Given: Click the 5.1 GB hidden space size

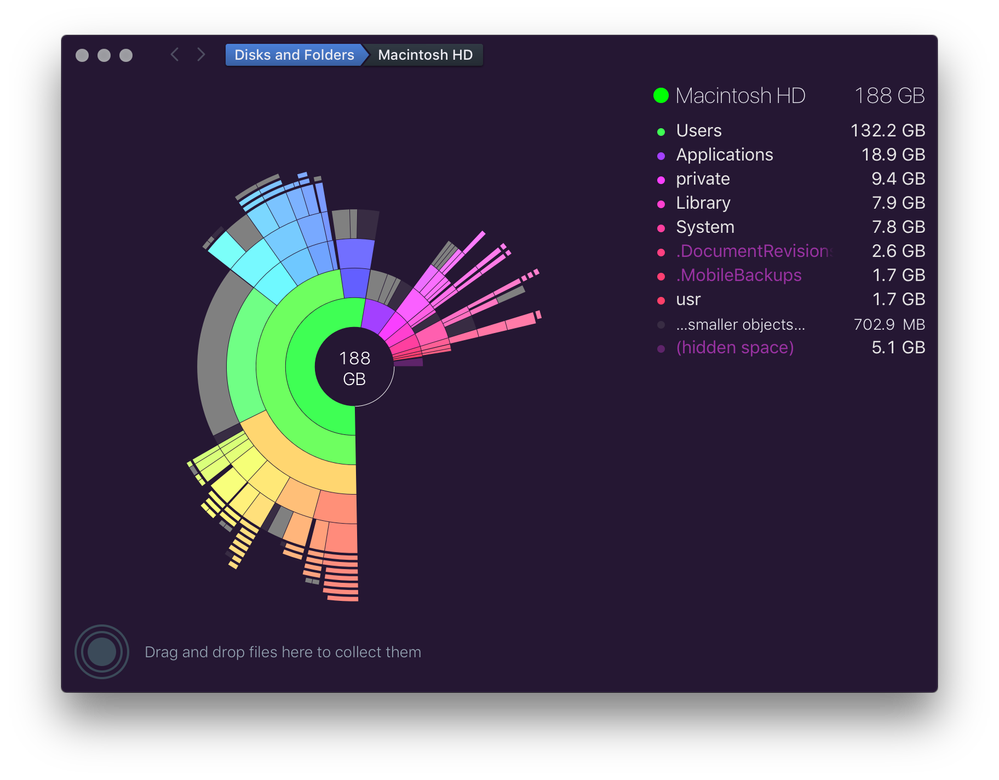Looking at the screenshot, I should point(898,348).
